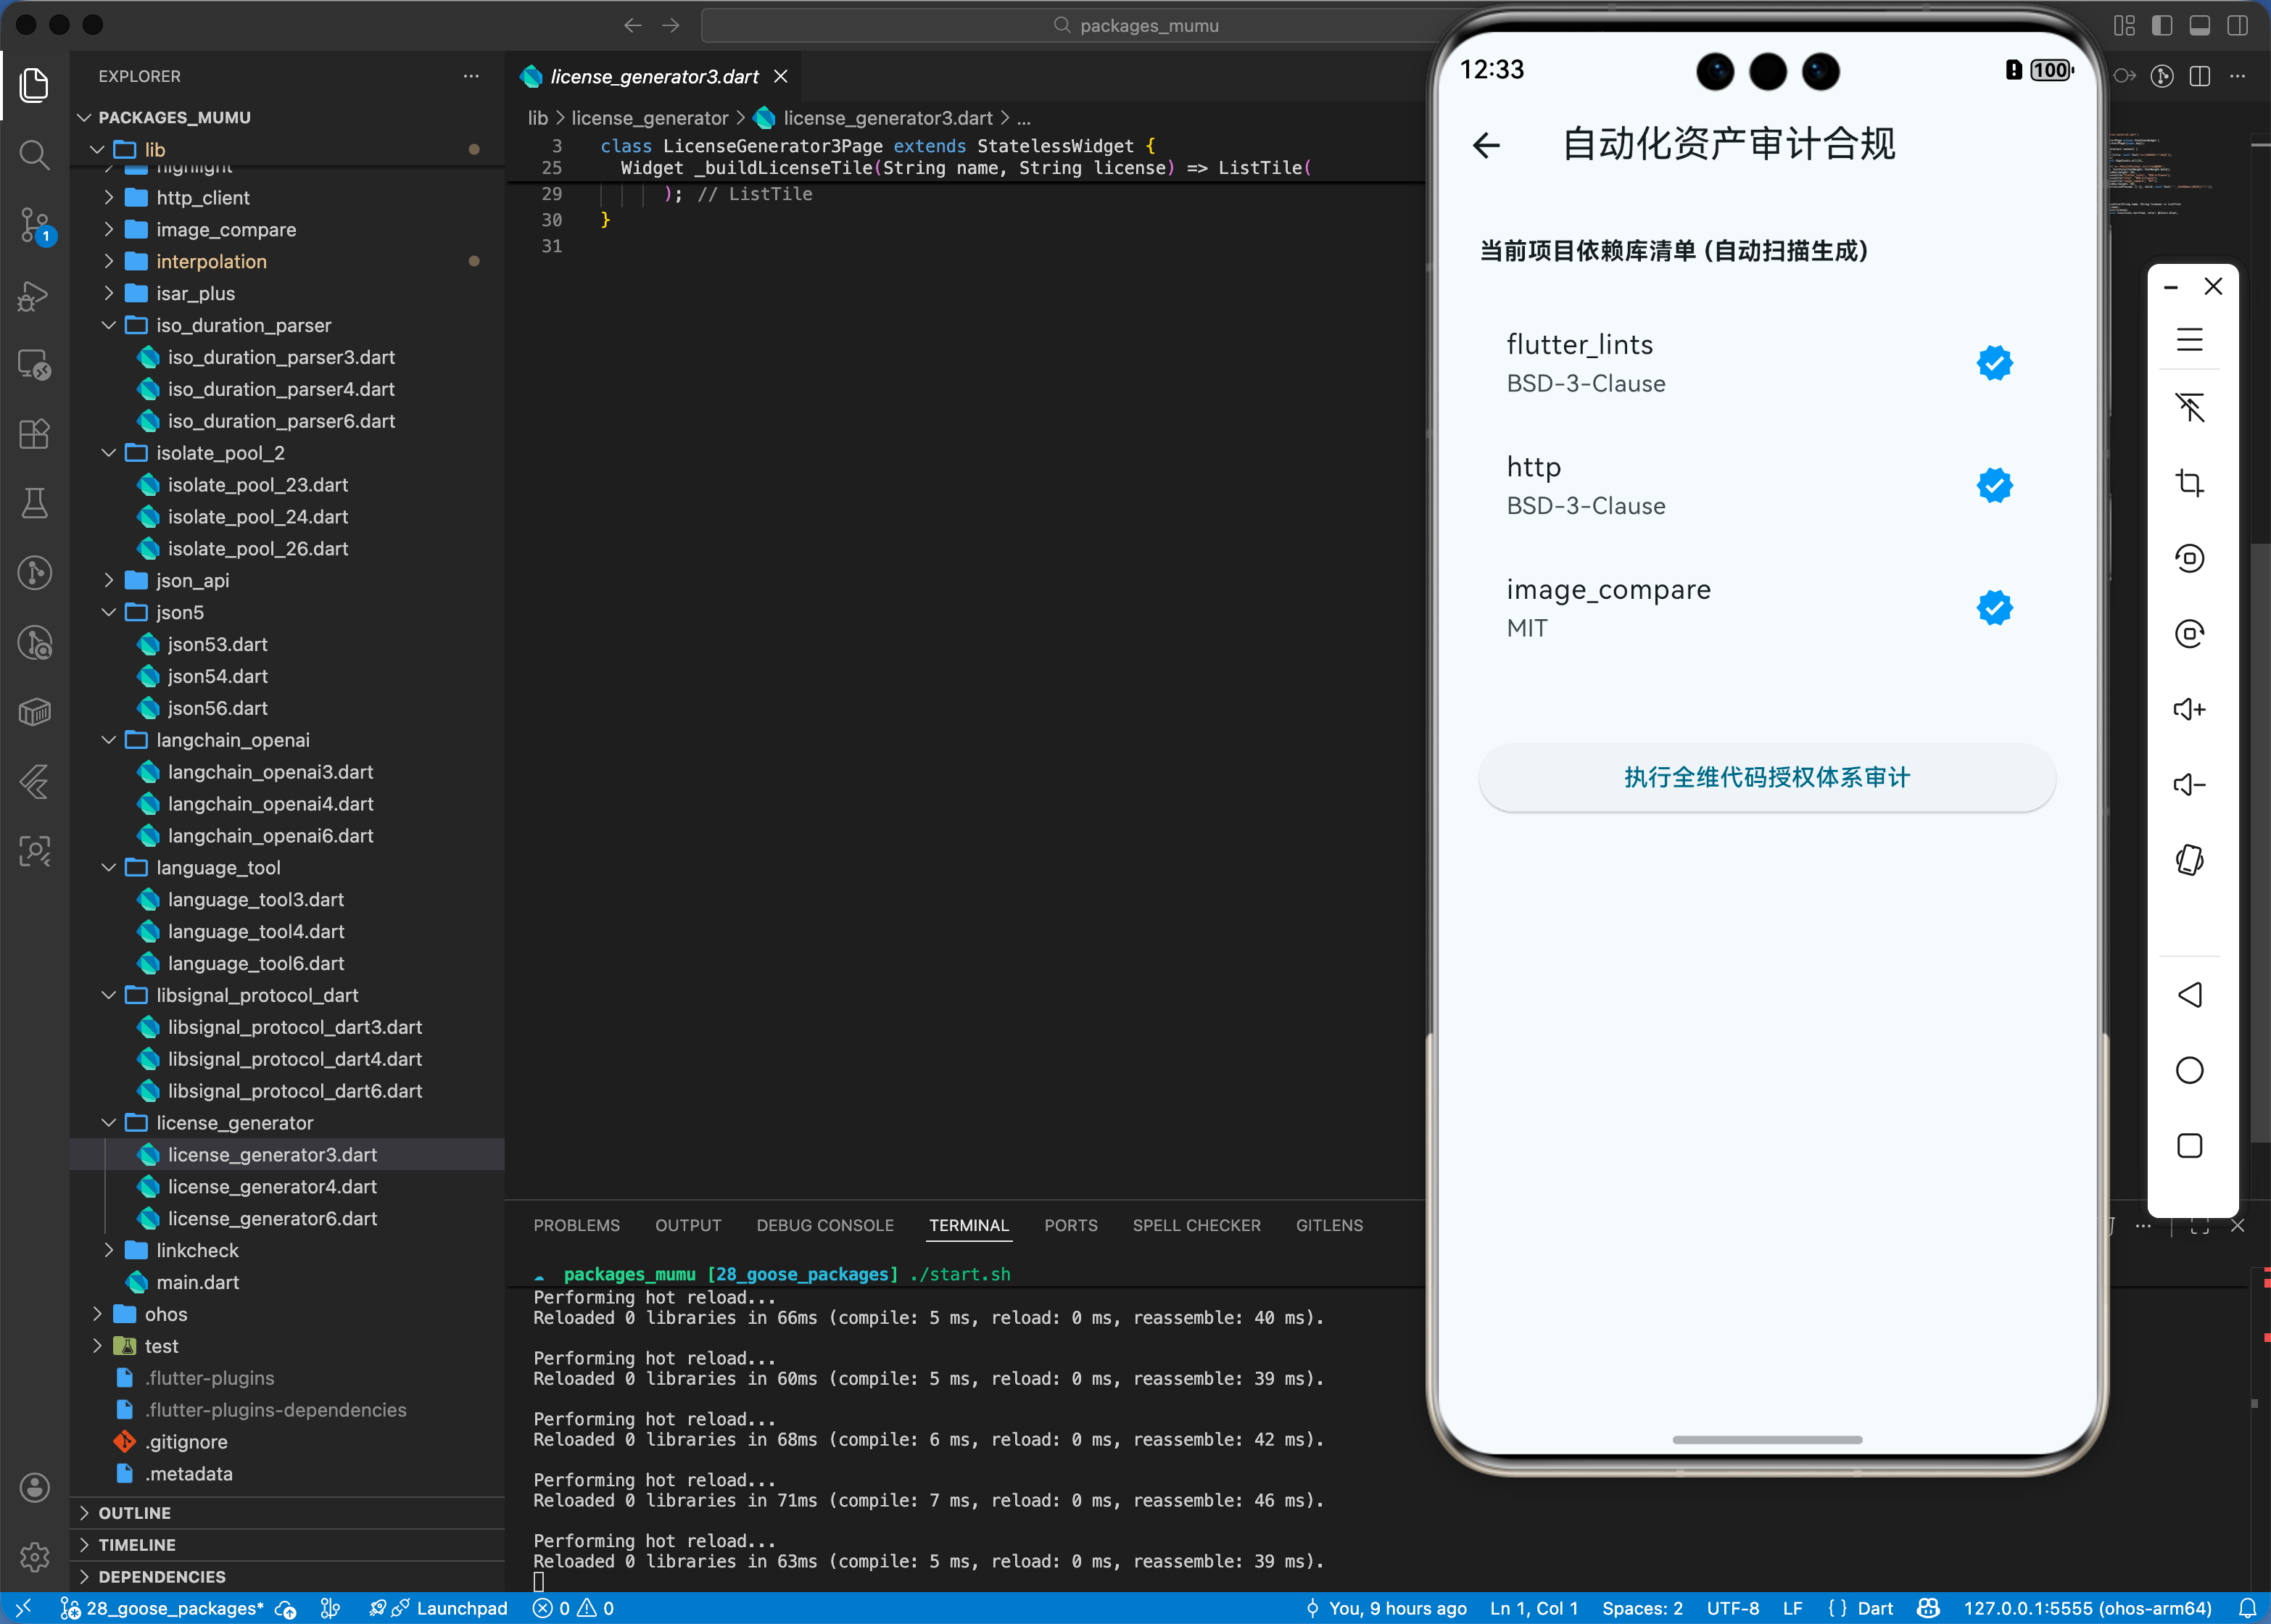Toggle the image_compare verified checkmark

click(x=1994, y=608)
